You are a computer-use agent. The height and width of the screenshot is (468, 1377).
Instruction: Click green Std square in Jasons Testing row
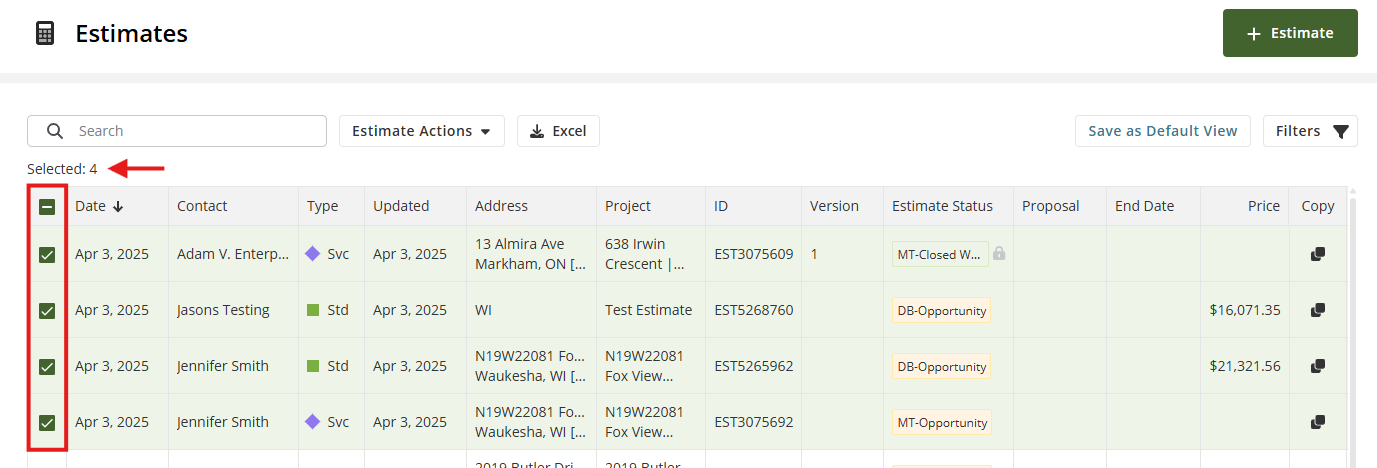coord(312,310)
